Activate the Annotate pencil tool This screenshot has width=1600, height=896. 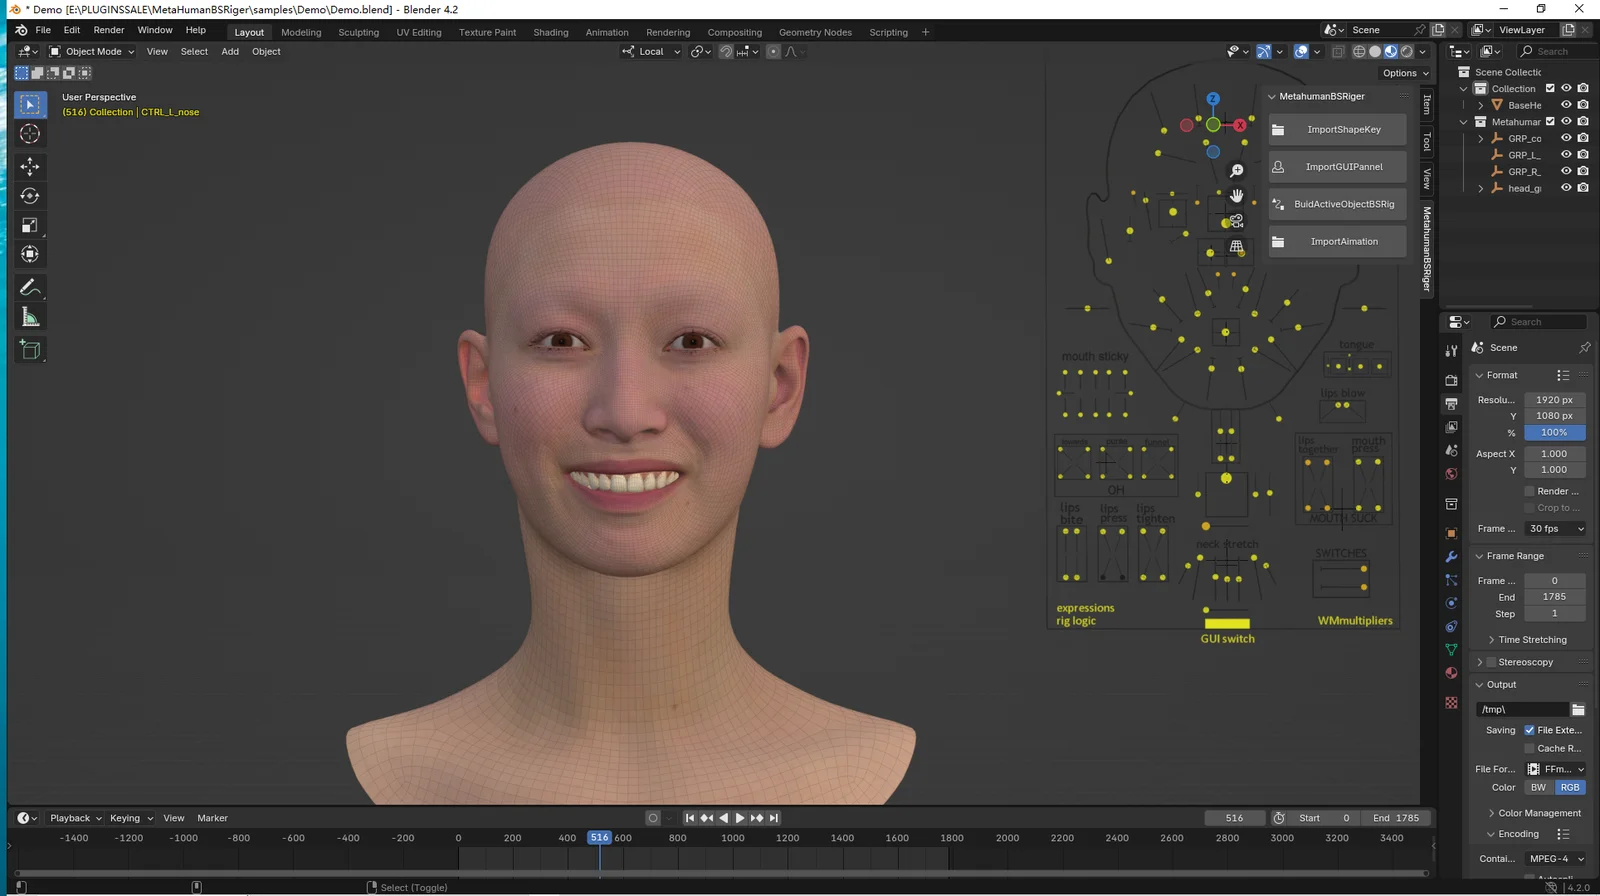[30, 288]
